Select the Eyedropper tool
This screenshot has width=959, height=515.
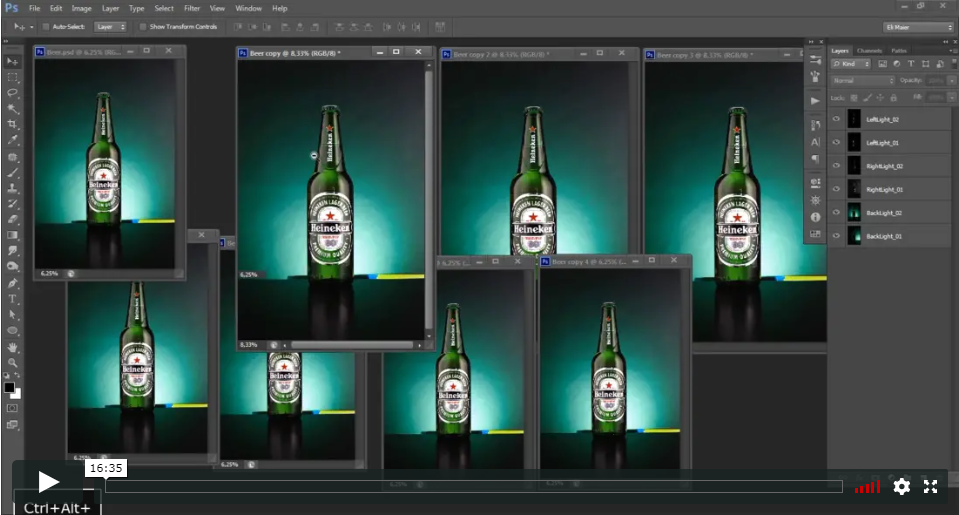pyautogui.click(x=12, y=140)
